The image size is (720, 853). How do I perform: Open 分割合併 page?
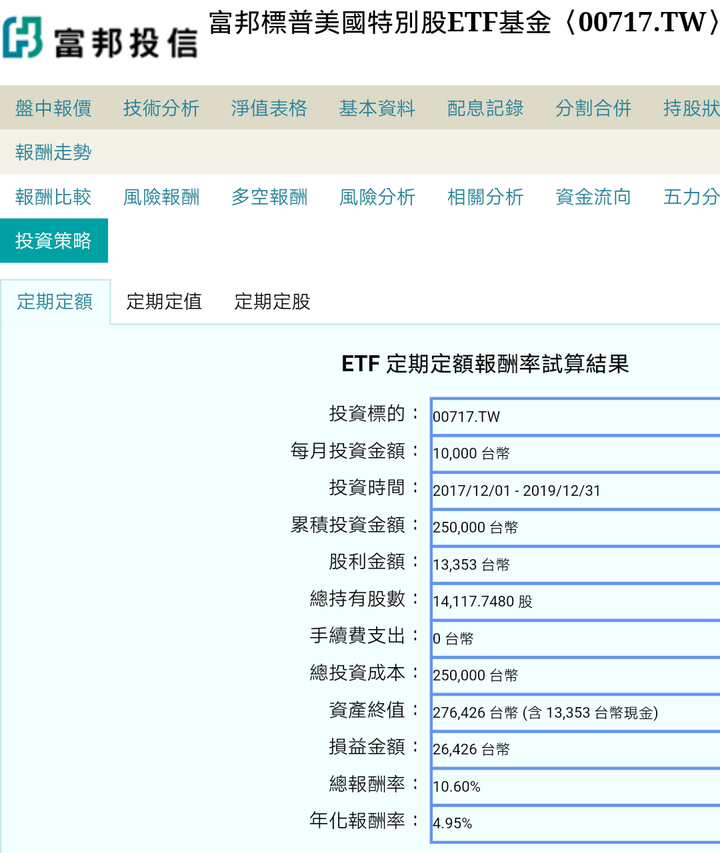point(593,108)
